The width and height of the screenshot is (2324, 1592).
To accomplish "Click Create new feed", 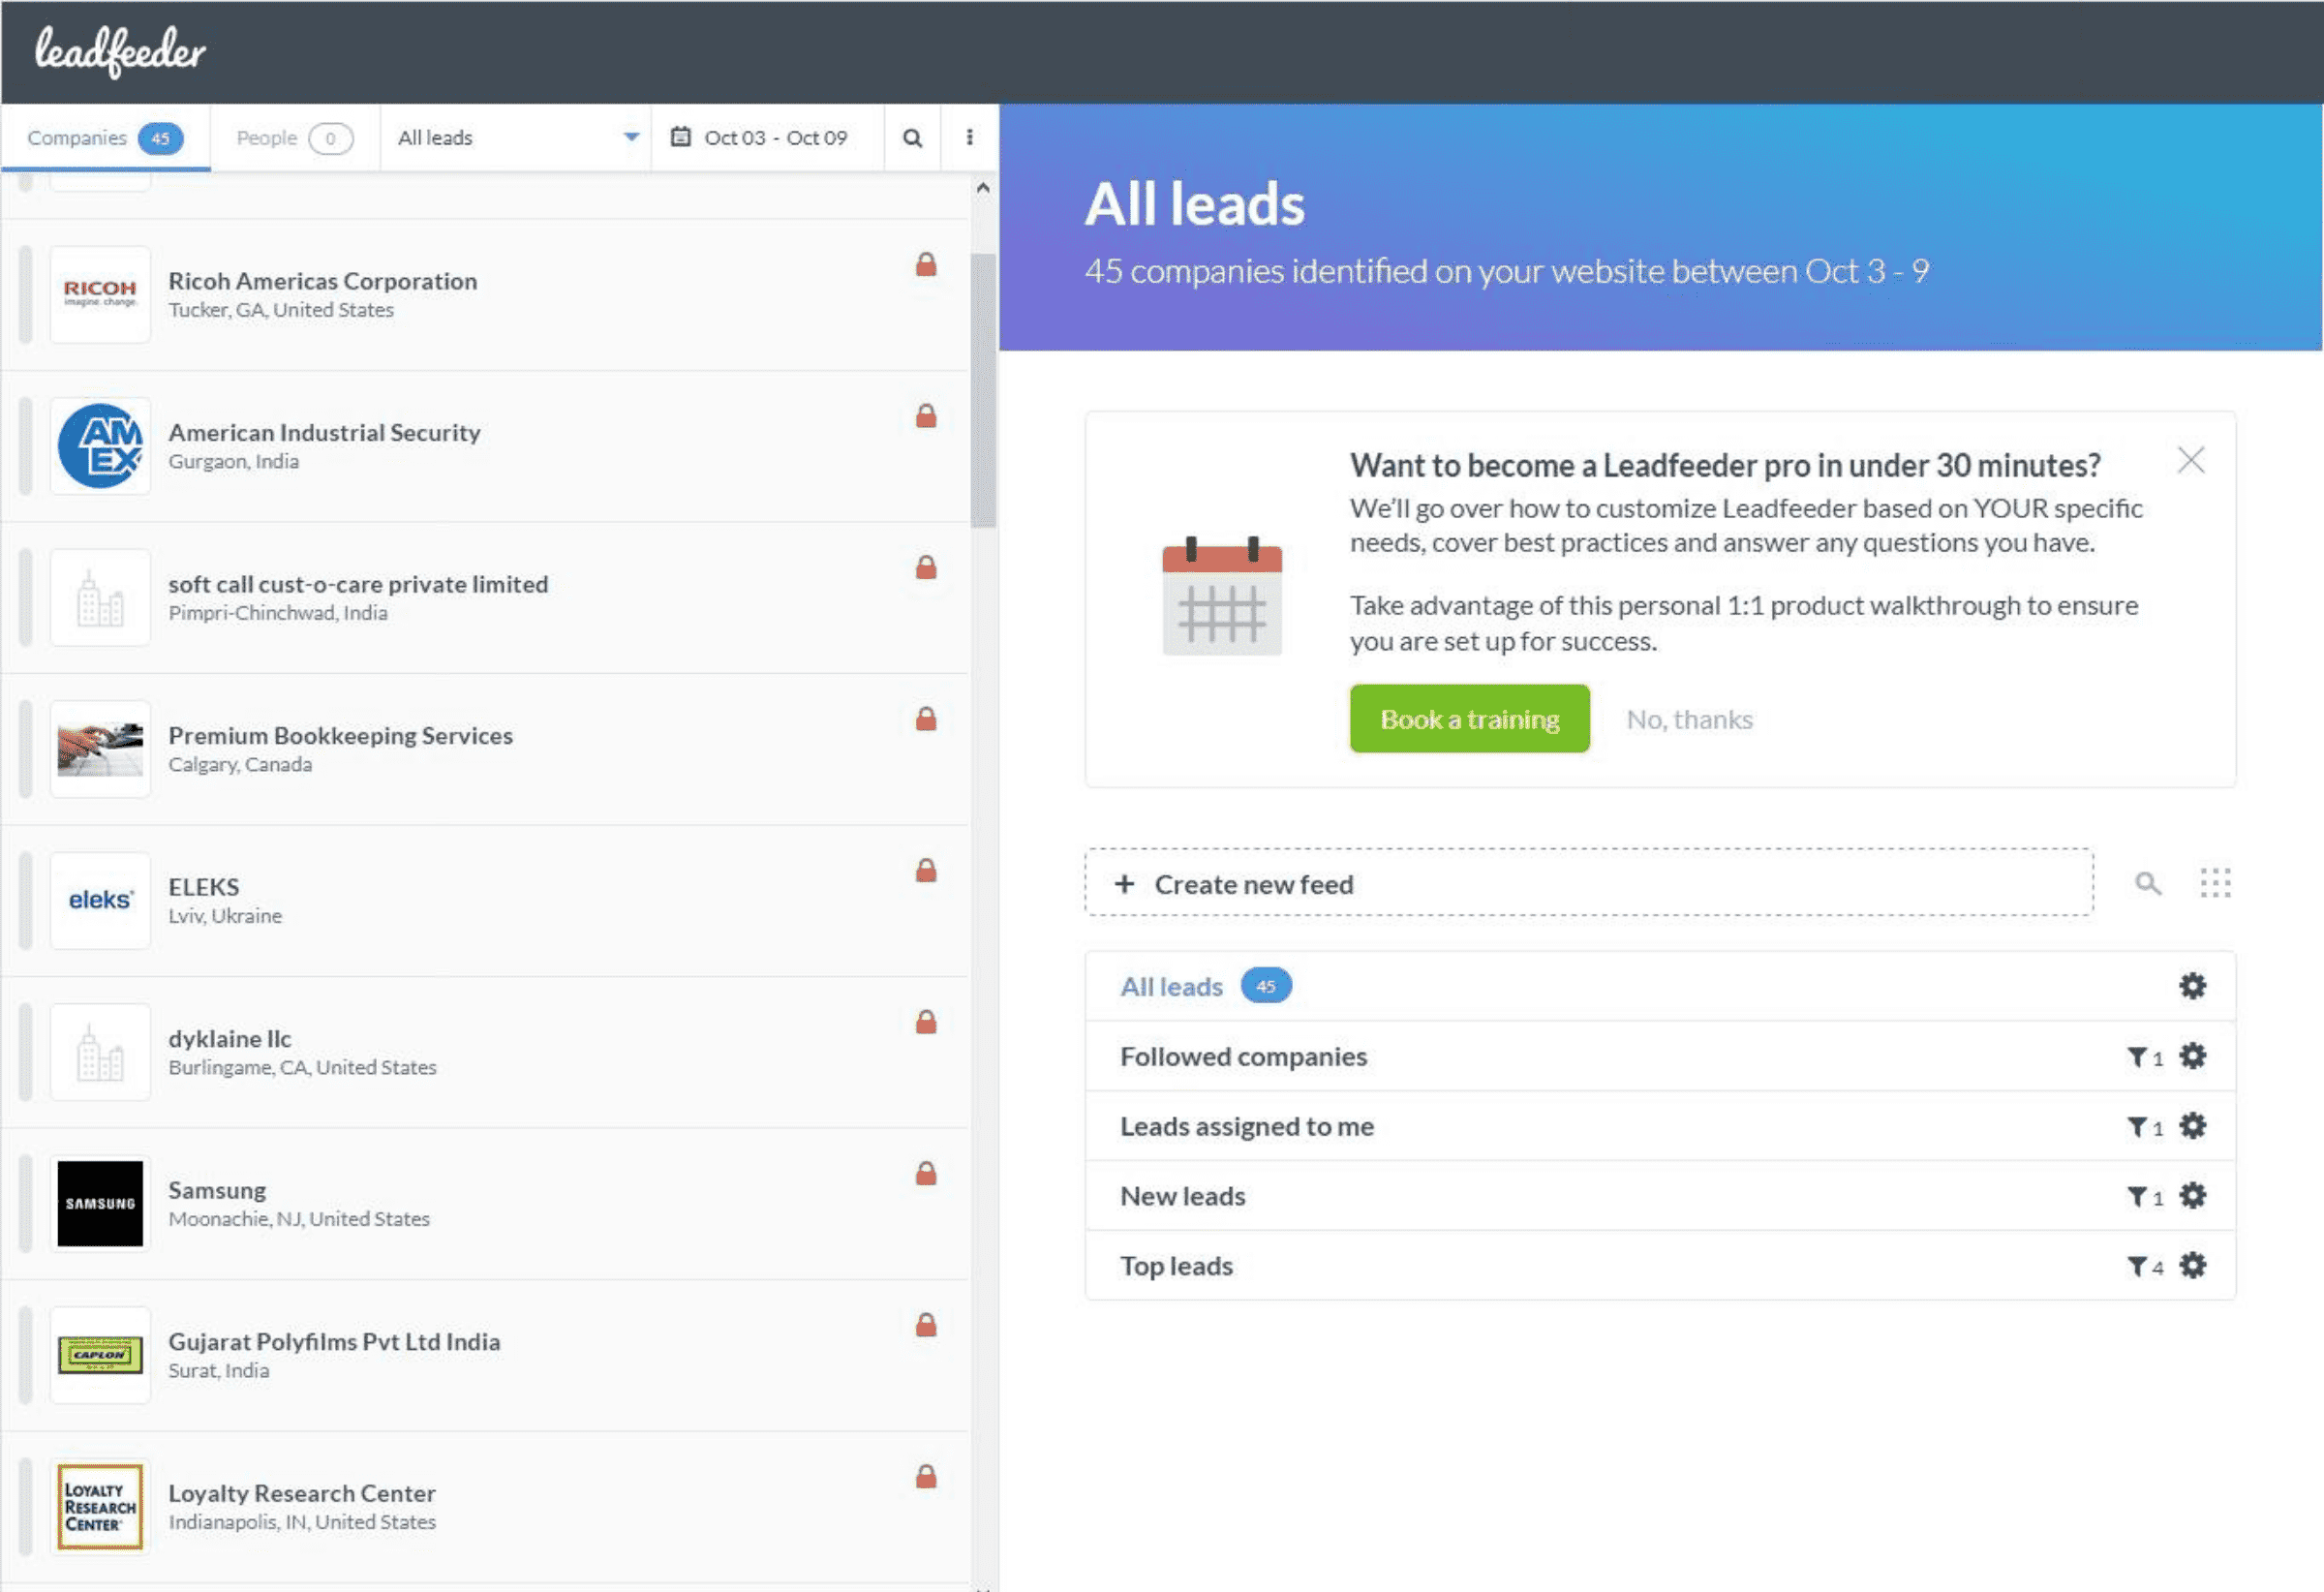I will coord(1588,883).
